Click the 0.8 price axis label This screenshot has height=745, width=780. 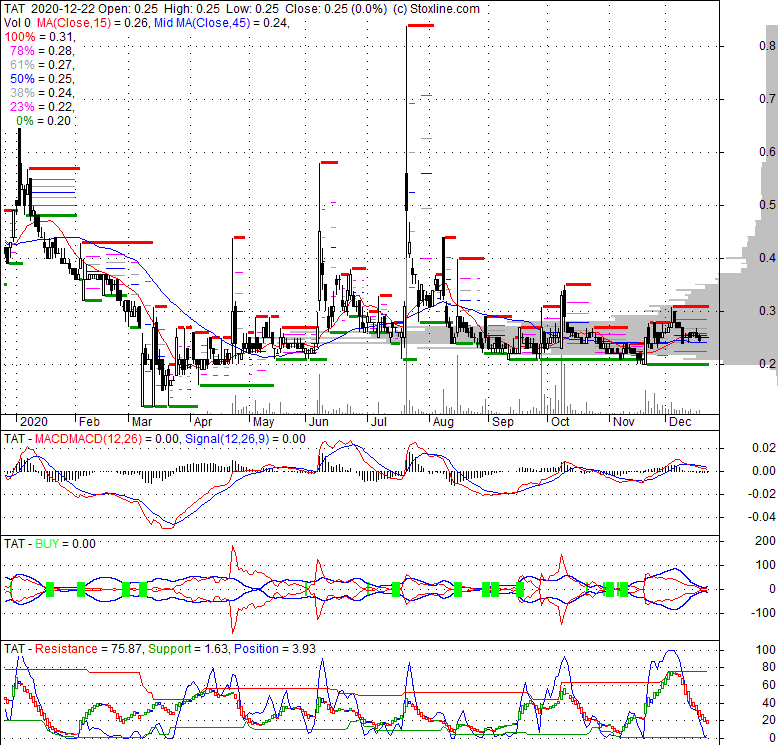tap(768, 46)
